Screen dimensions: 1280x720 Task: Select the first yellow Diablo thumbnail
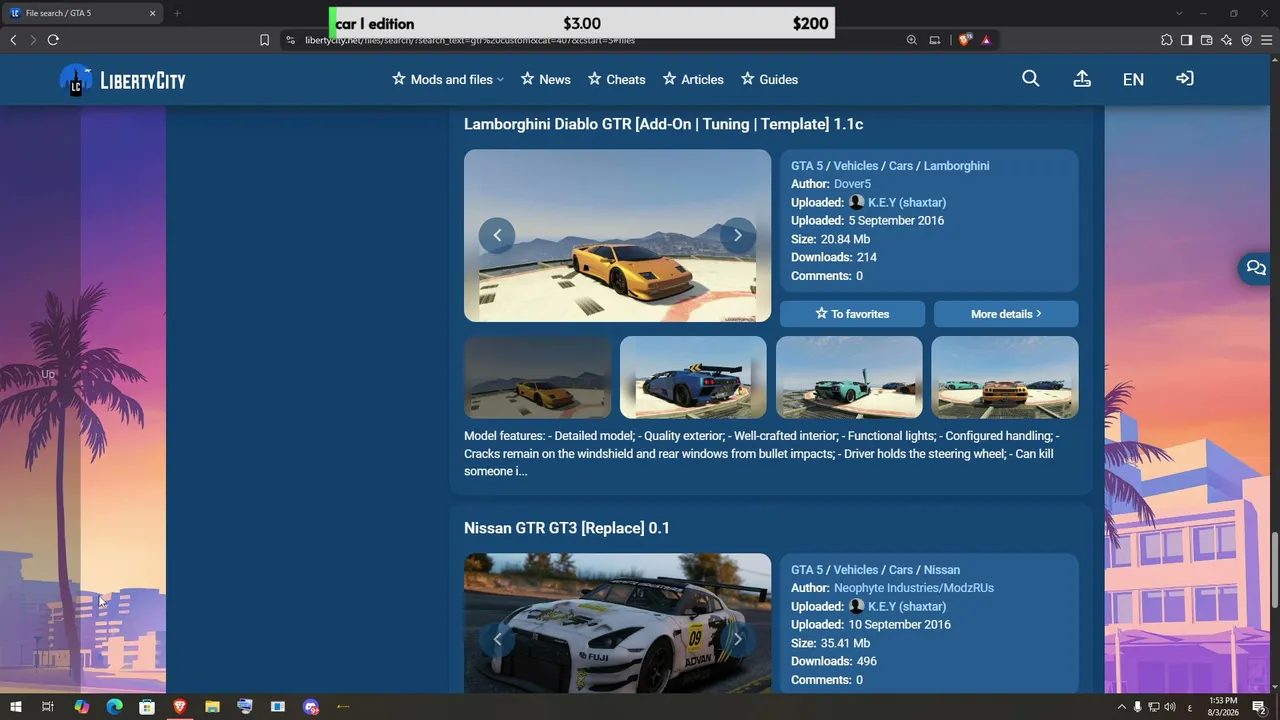pyautogui.click(x=538, y=377)
